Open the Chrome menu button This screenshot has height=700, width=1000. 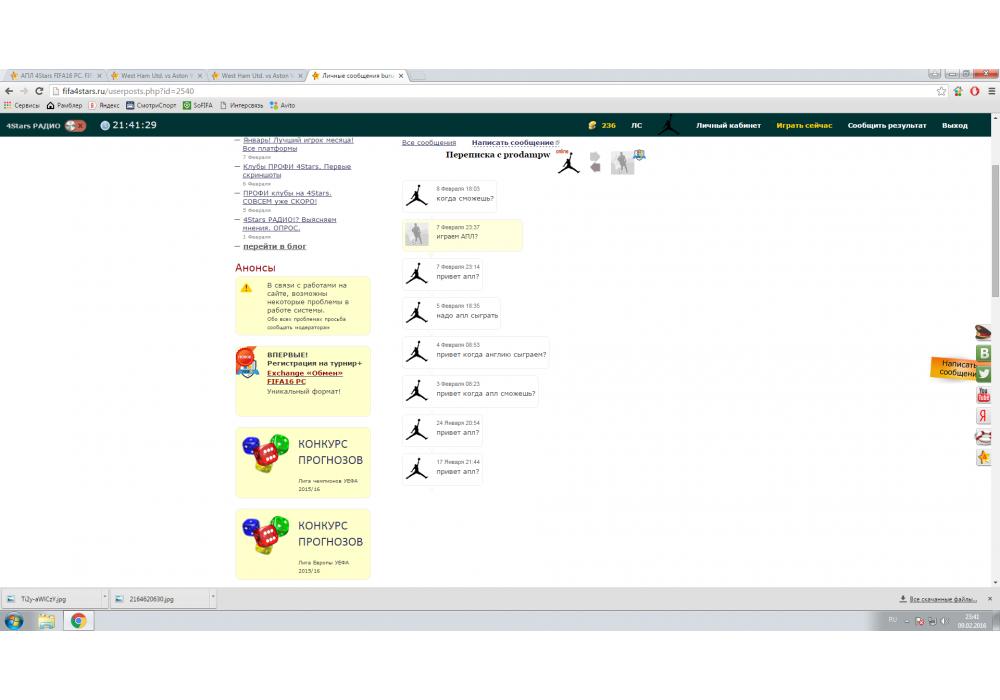point(988,91)
